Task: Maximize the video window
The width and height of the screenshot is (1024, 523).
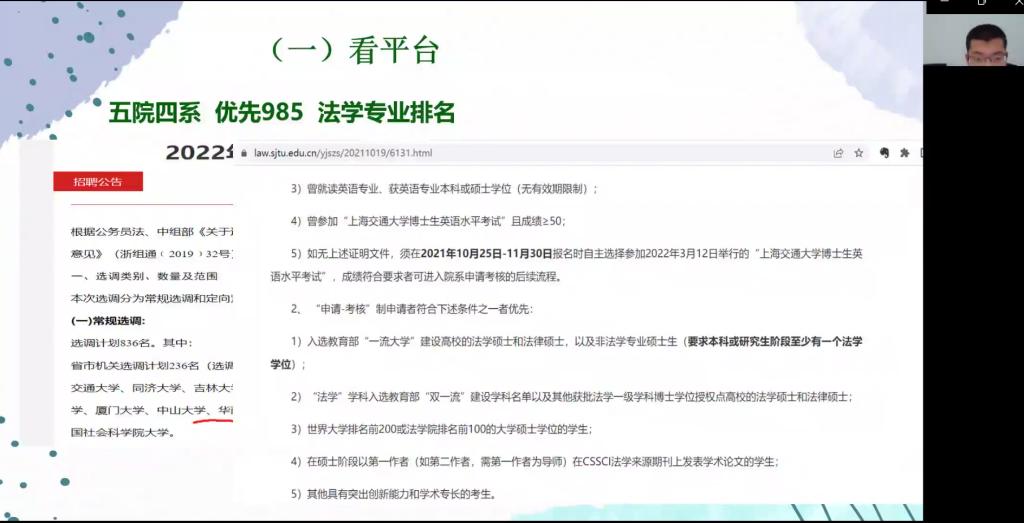Action: click(981, 4)
